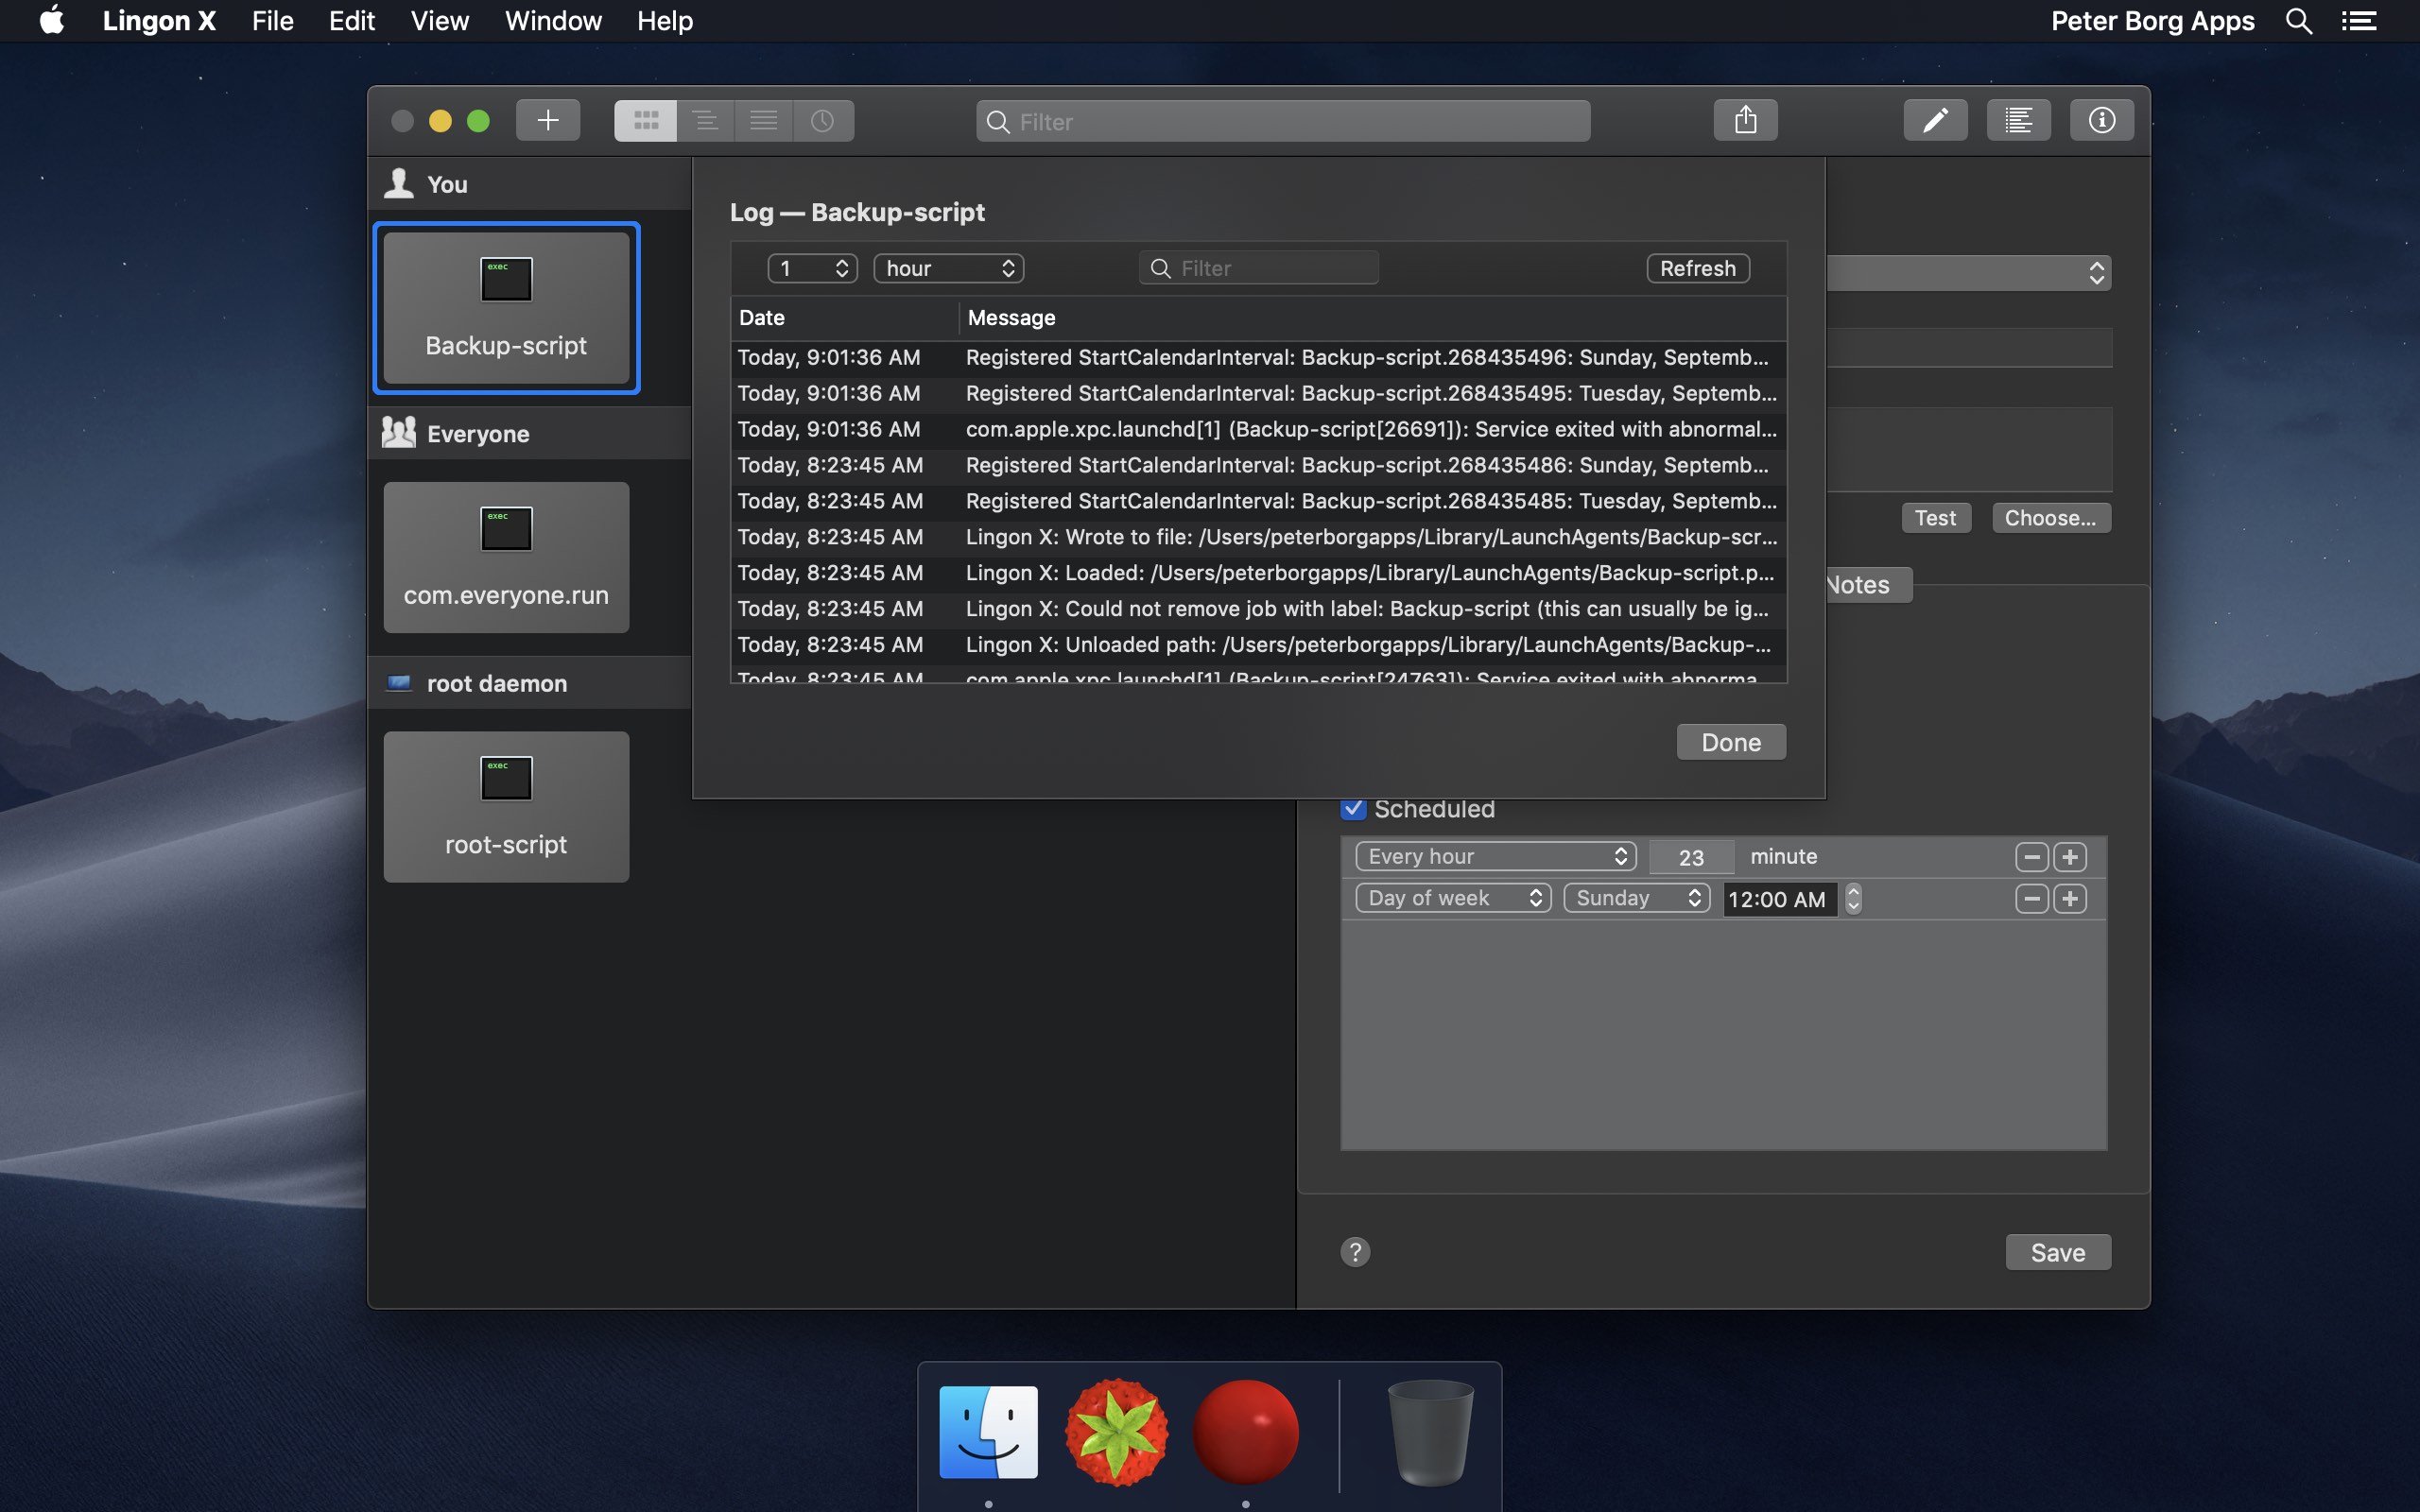Screen dimensions: 2420x1512
Task: Open Lingon X File menu
Action: tap(272, 21)
